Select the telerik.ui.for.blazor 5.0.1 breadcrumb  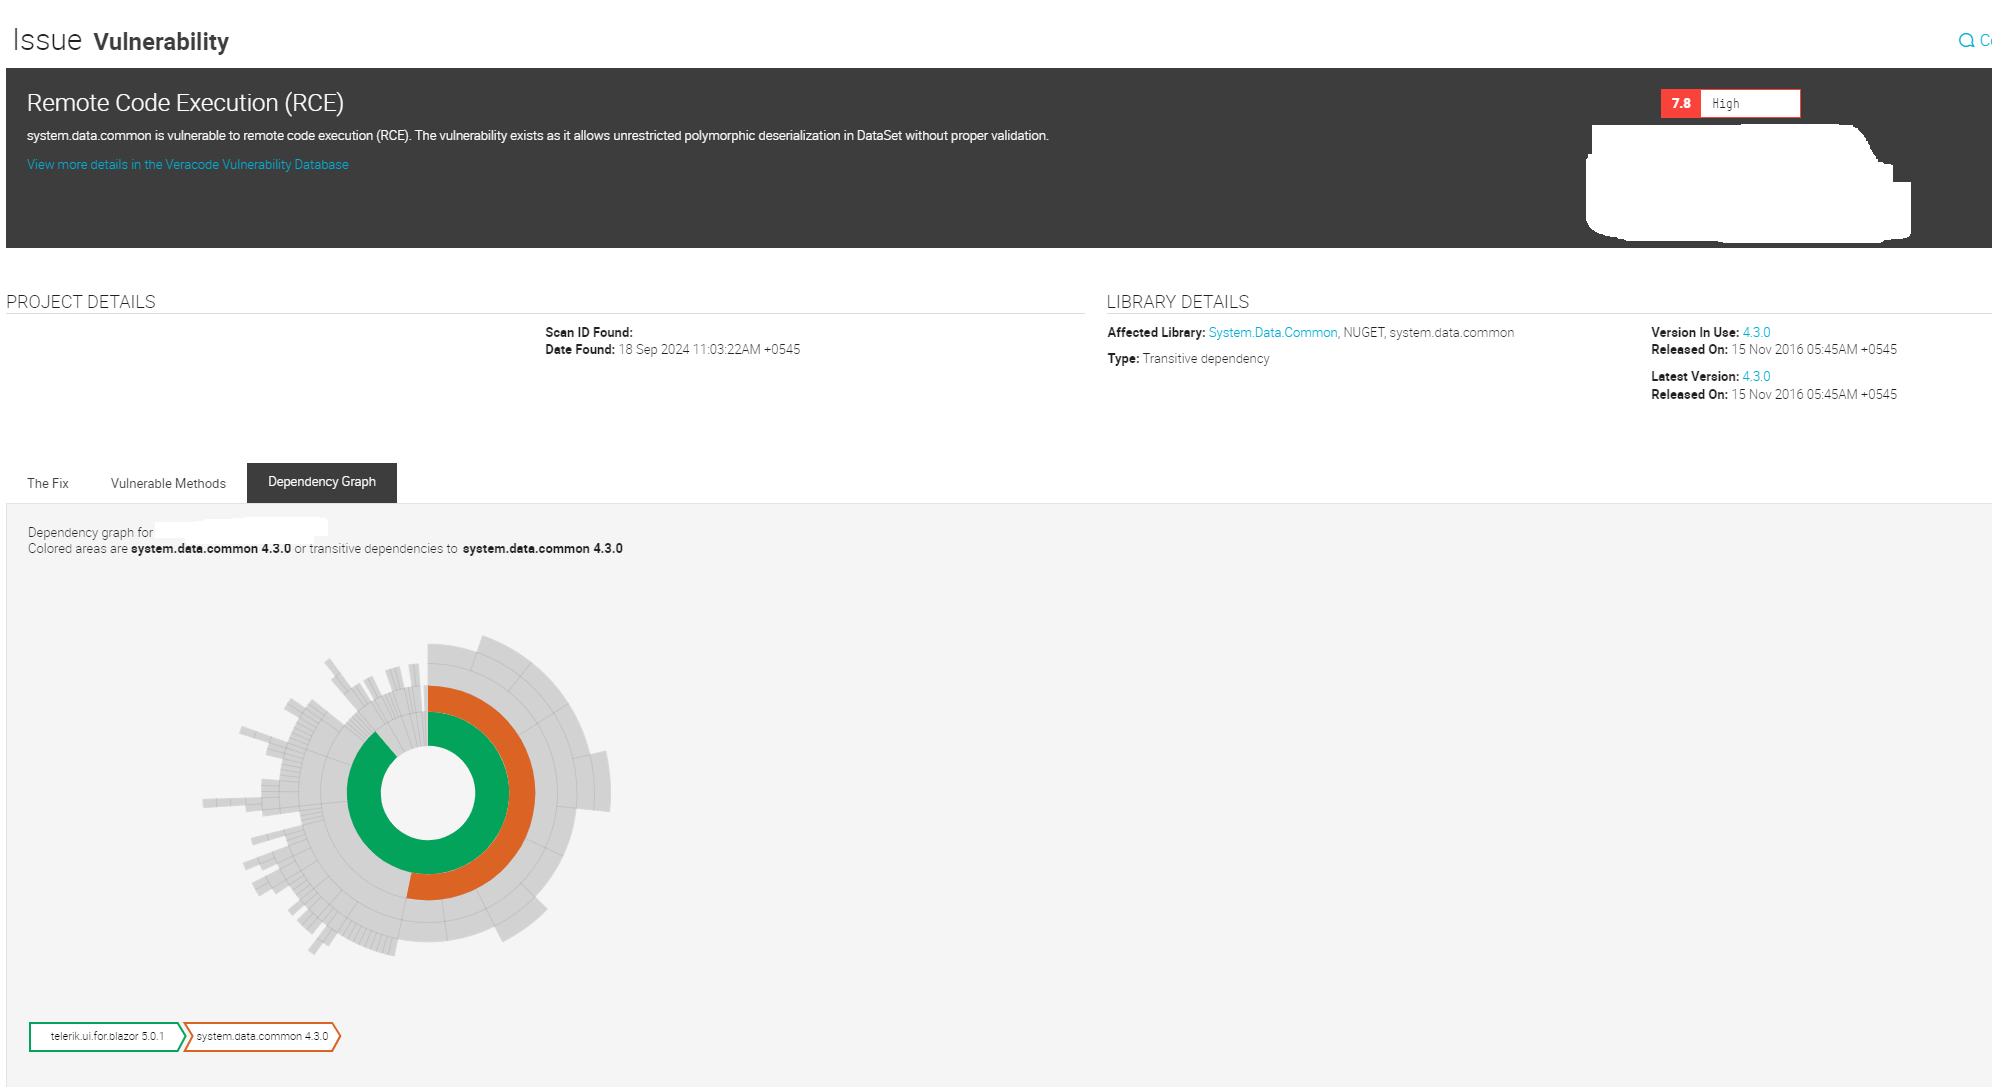(107, 1037)
